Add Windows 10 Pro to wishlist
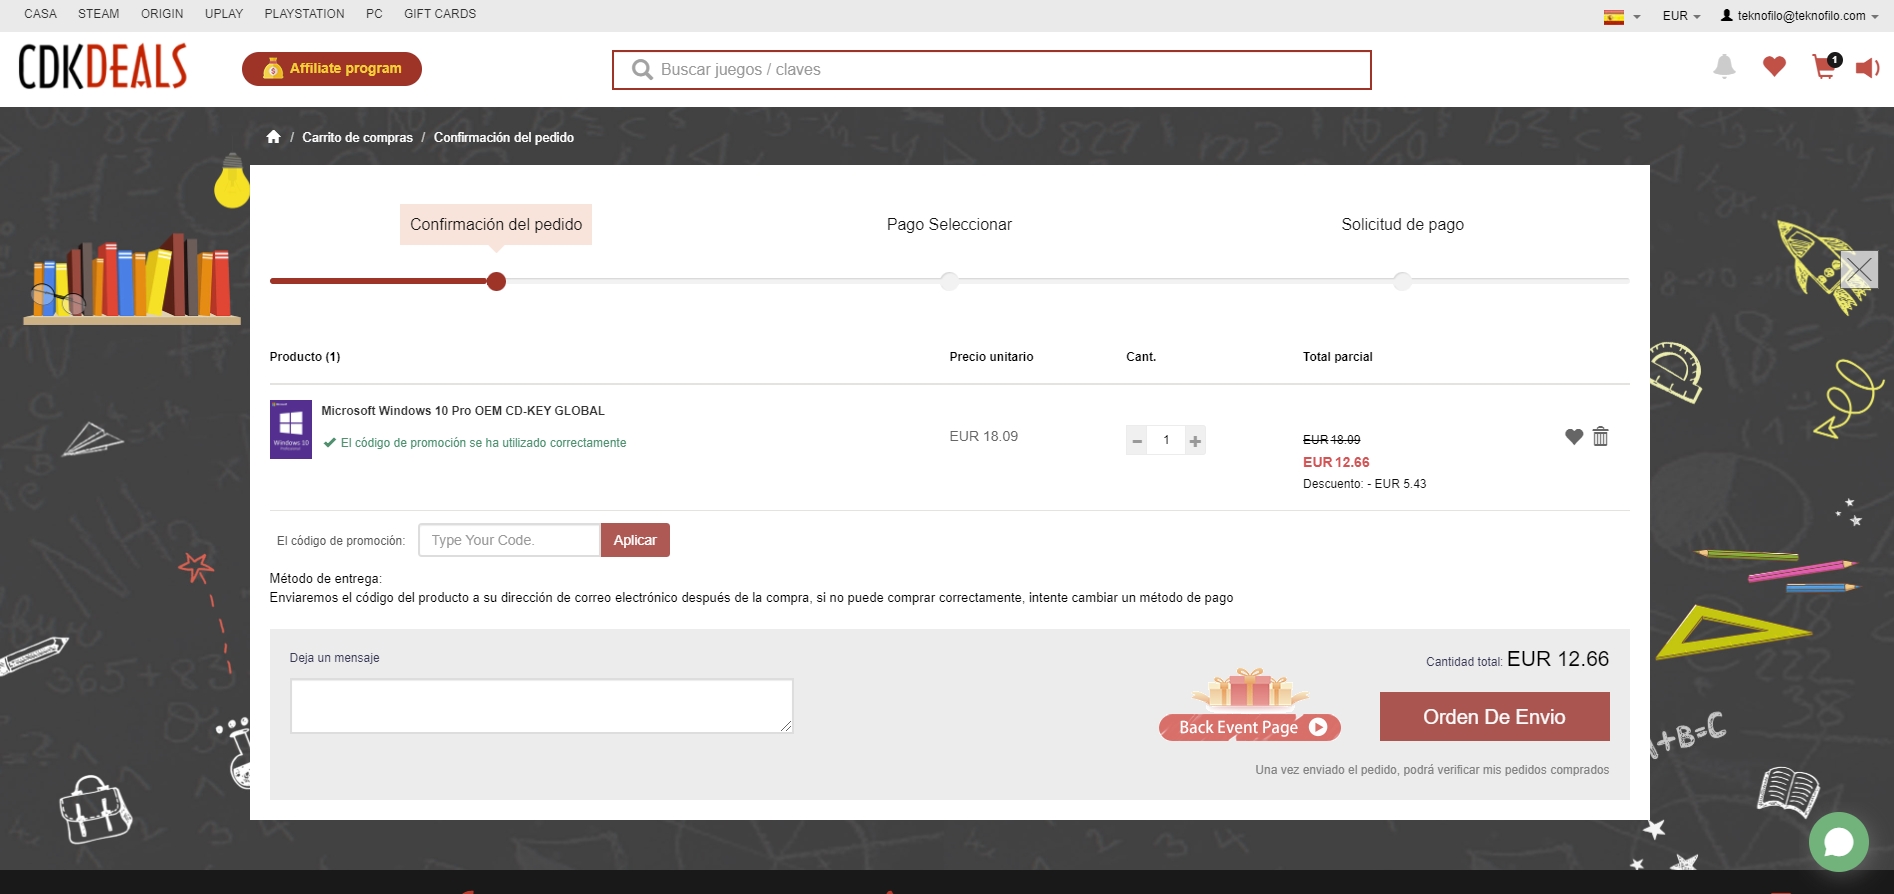Image resolution: width=1894 pixels, height=894 pixels. pos(1574,436)
